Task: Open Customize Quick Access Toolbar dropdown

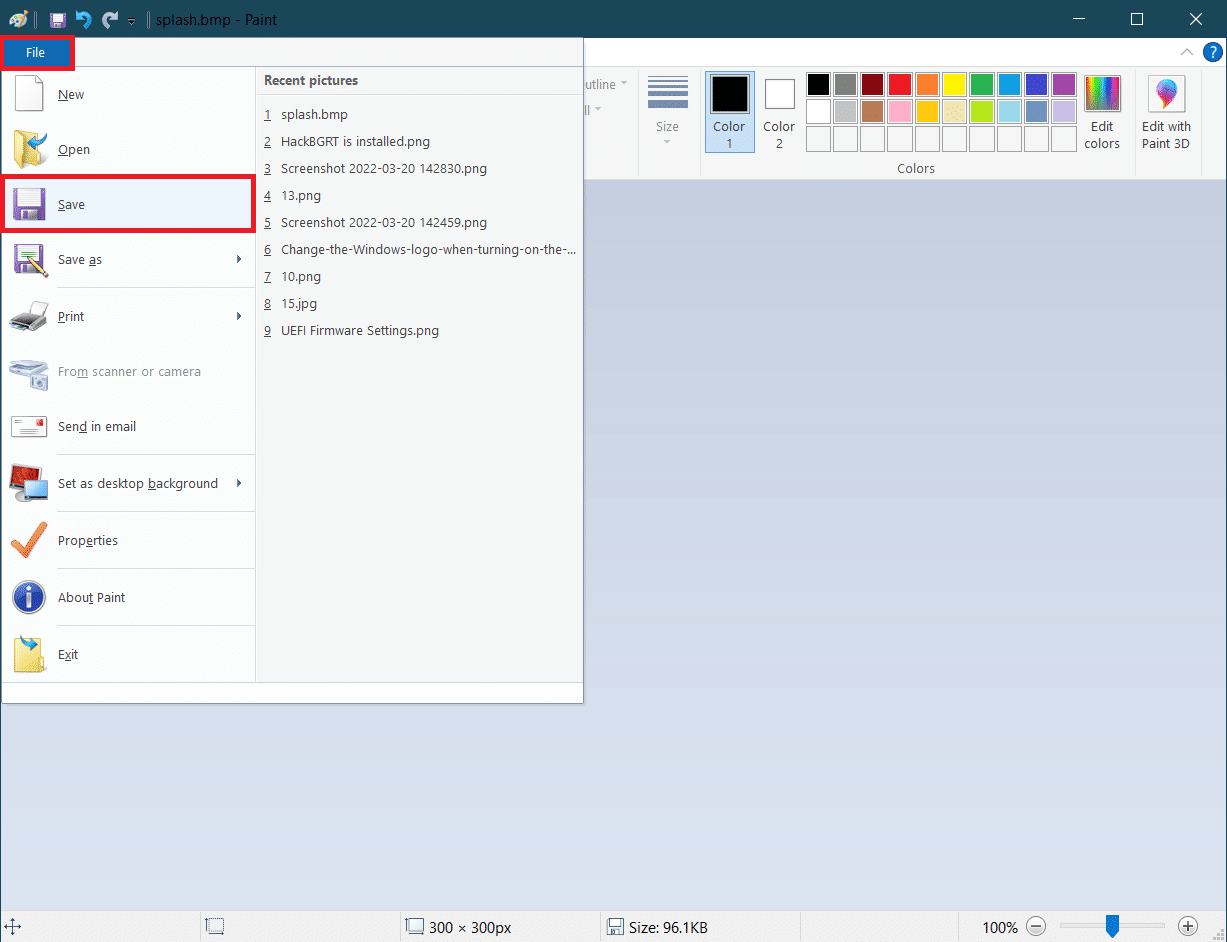Action: pos(131,21)
